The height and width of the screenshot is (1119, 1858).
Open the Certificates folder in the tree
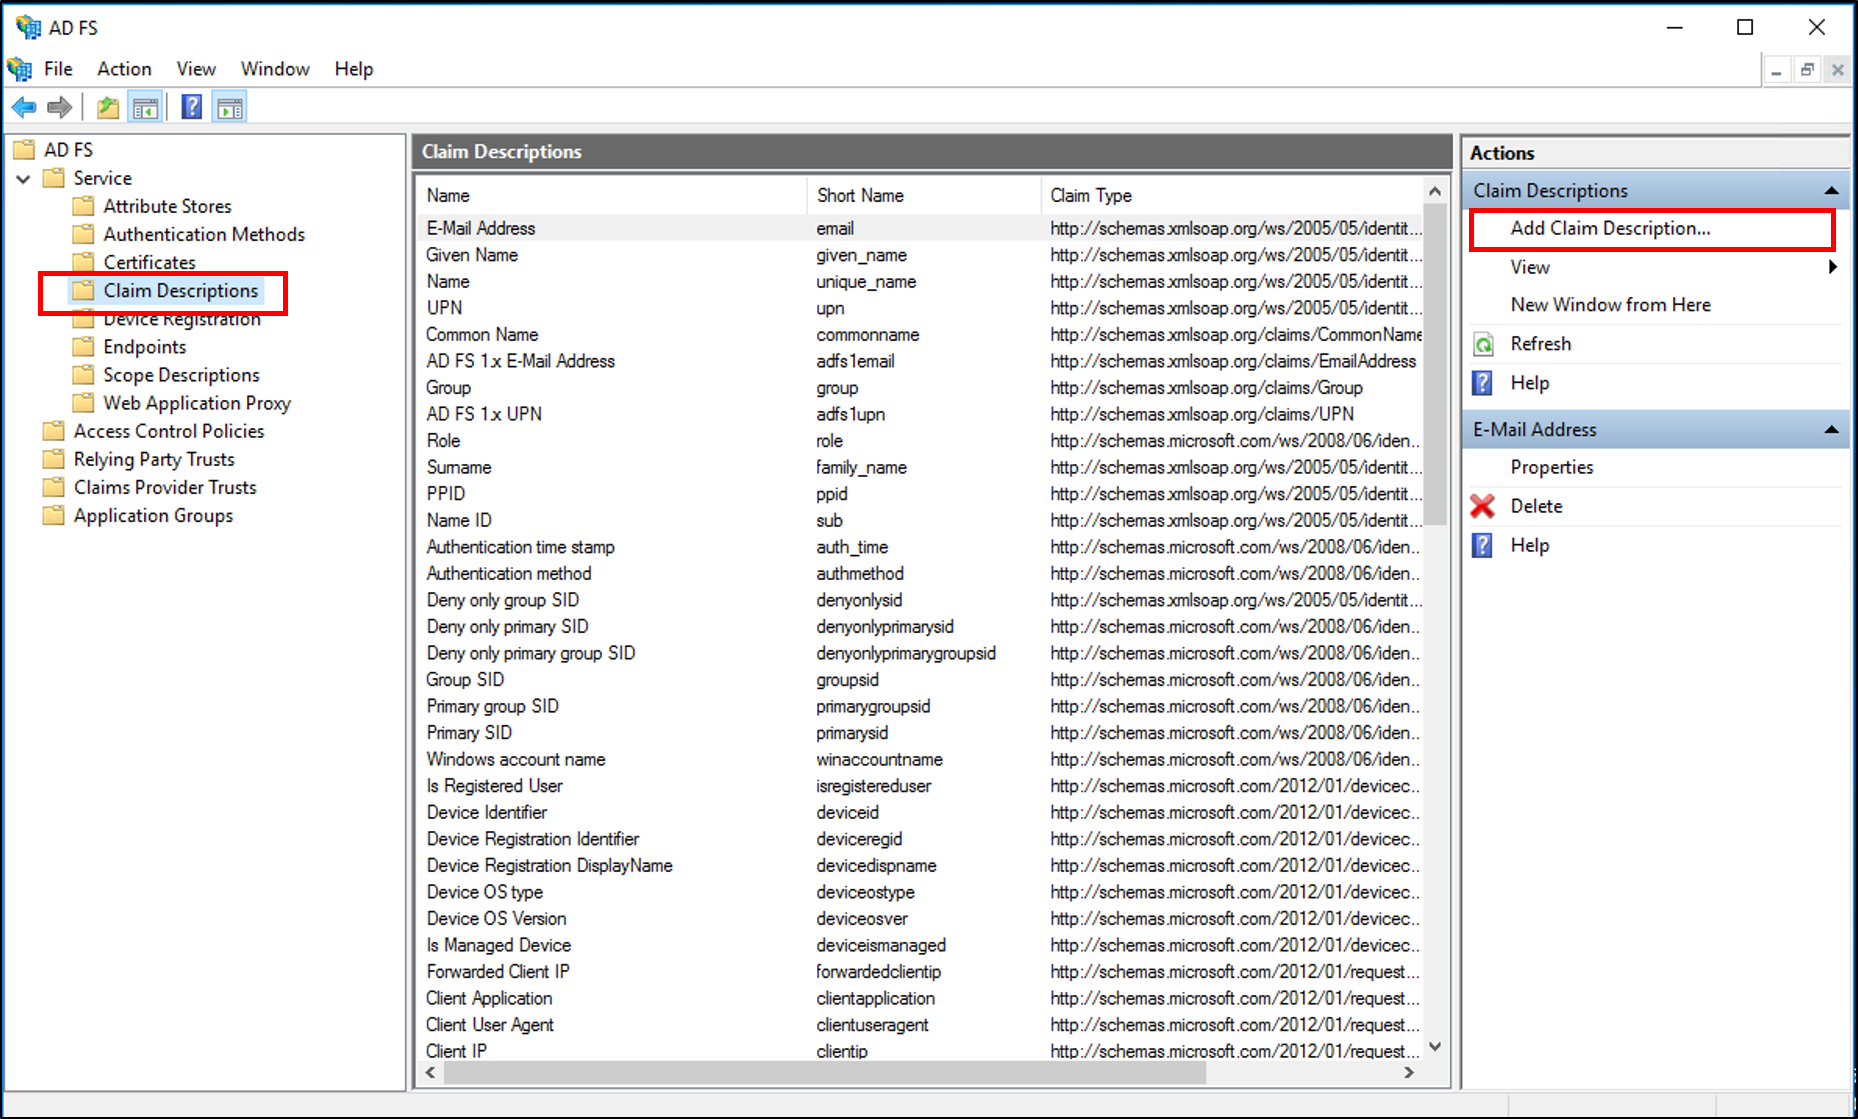pyautogui.click(x=149, y=262)
